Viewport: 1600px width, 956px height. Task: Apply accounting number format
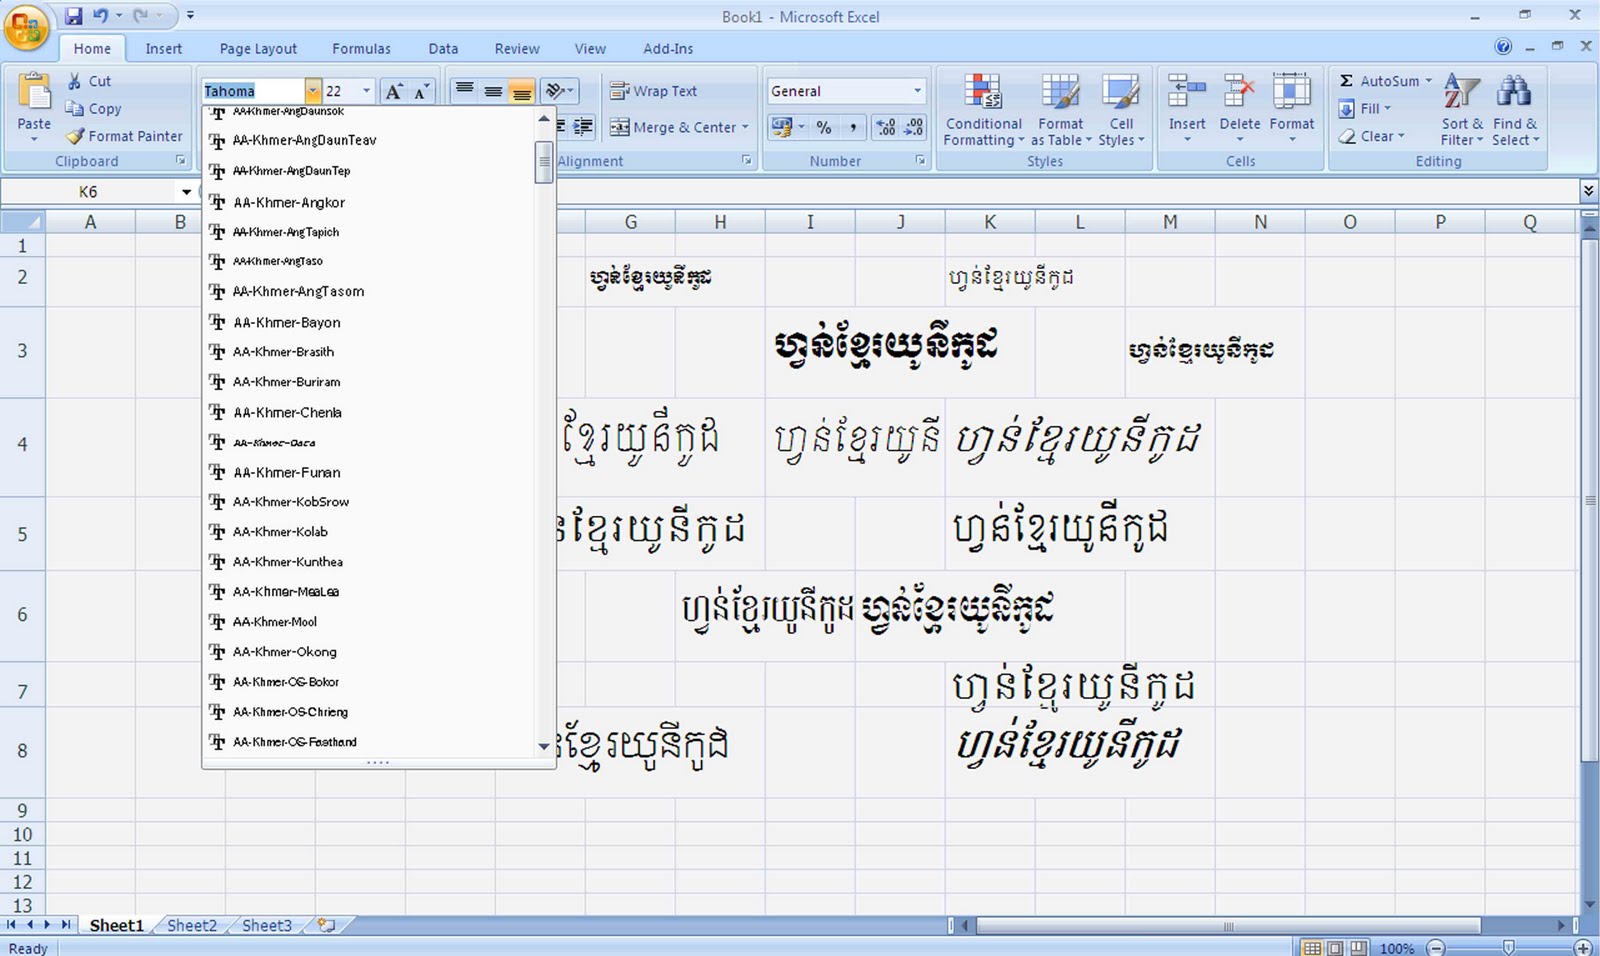click(782, 127)
